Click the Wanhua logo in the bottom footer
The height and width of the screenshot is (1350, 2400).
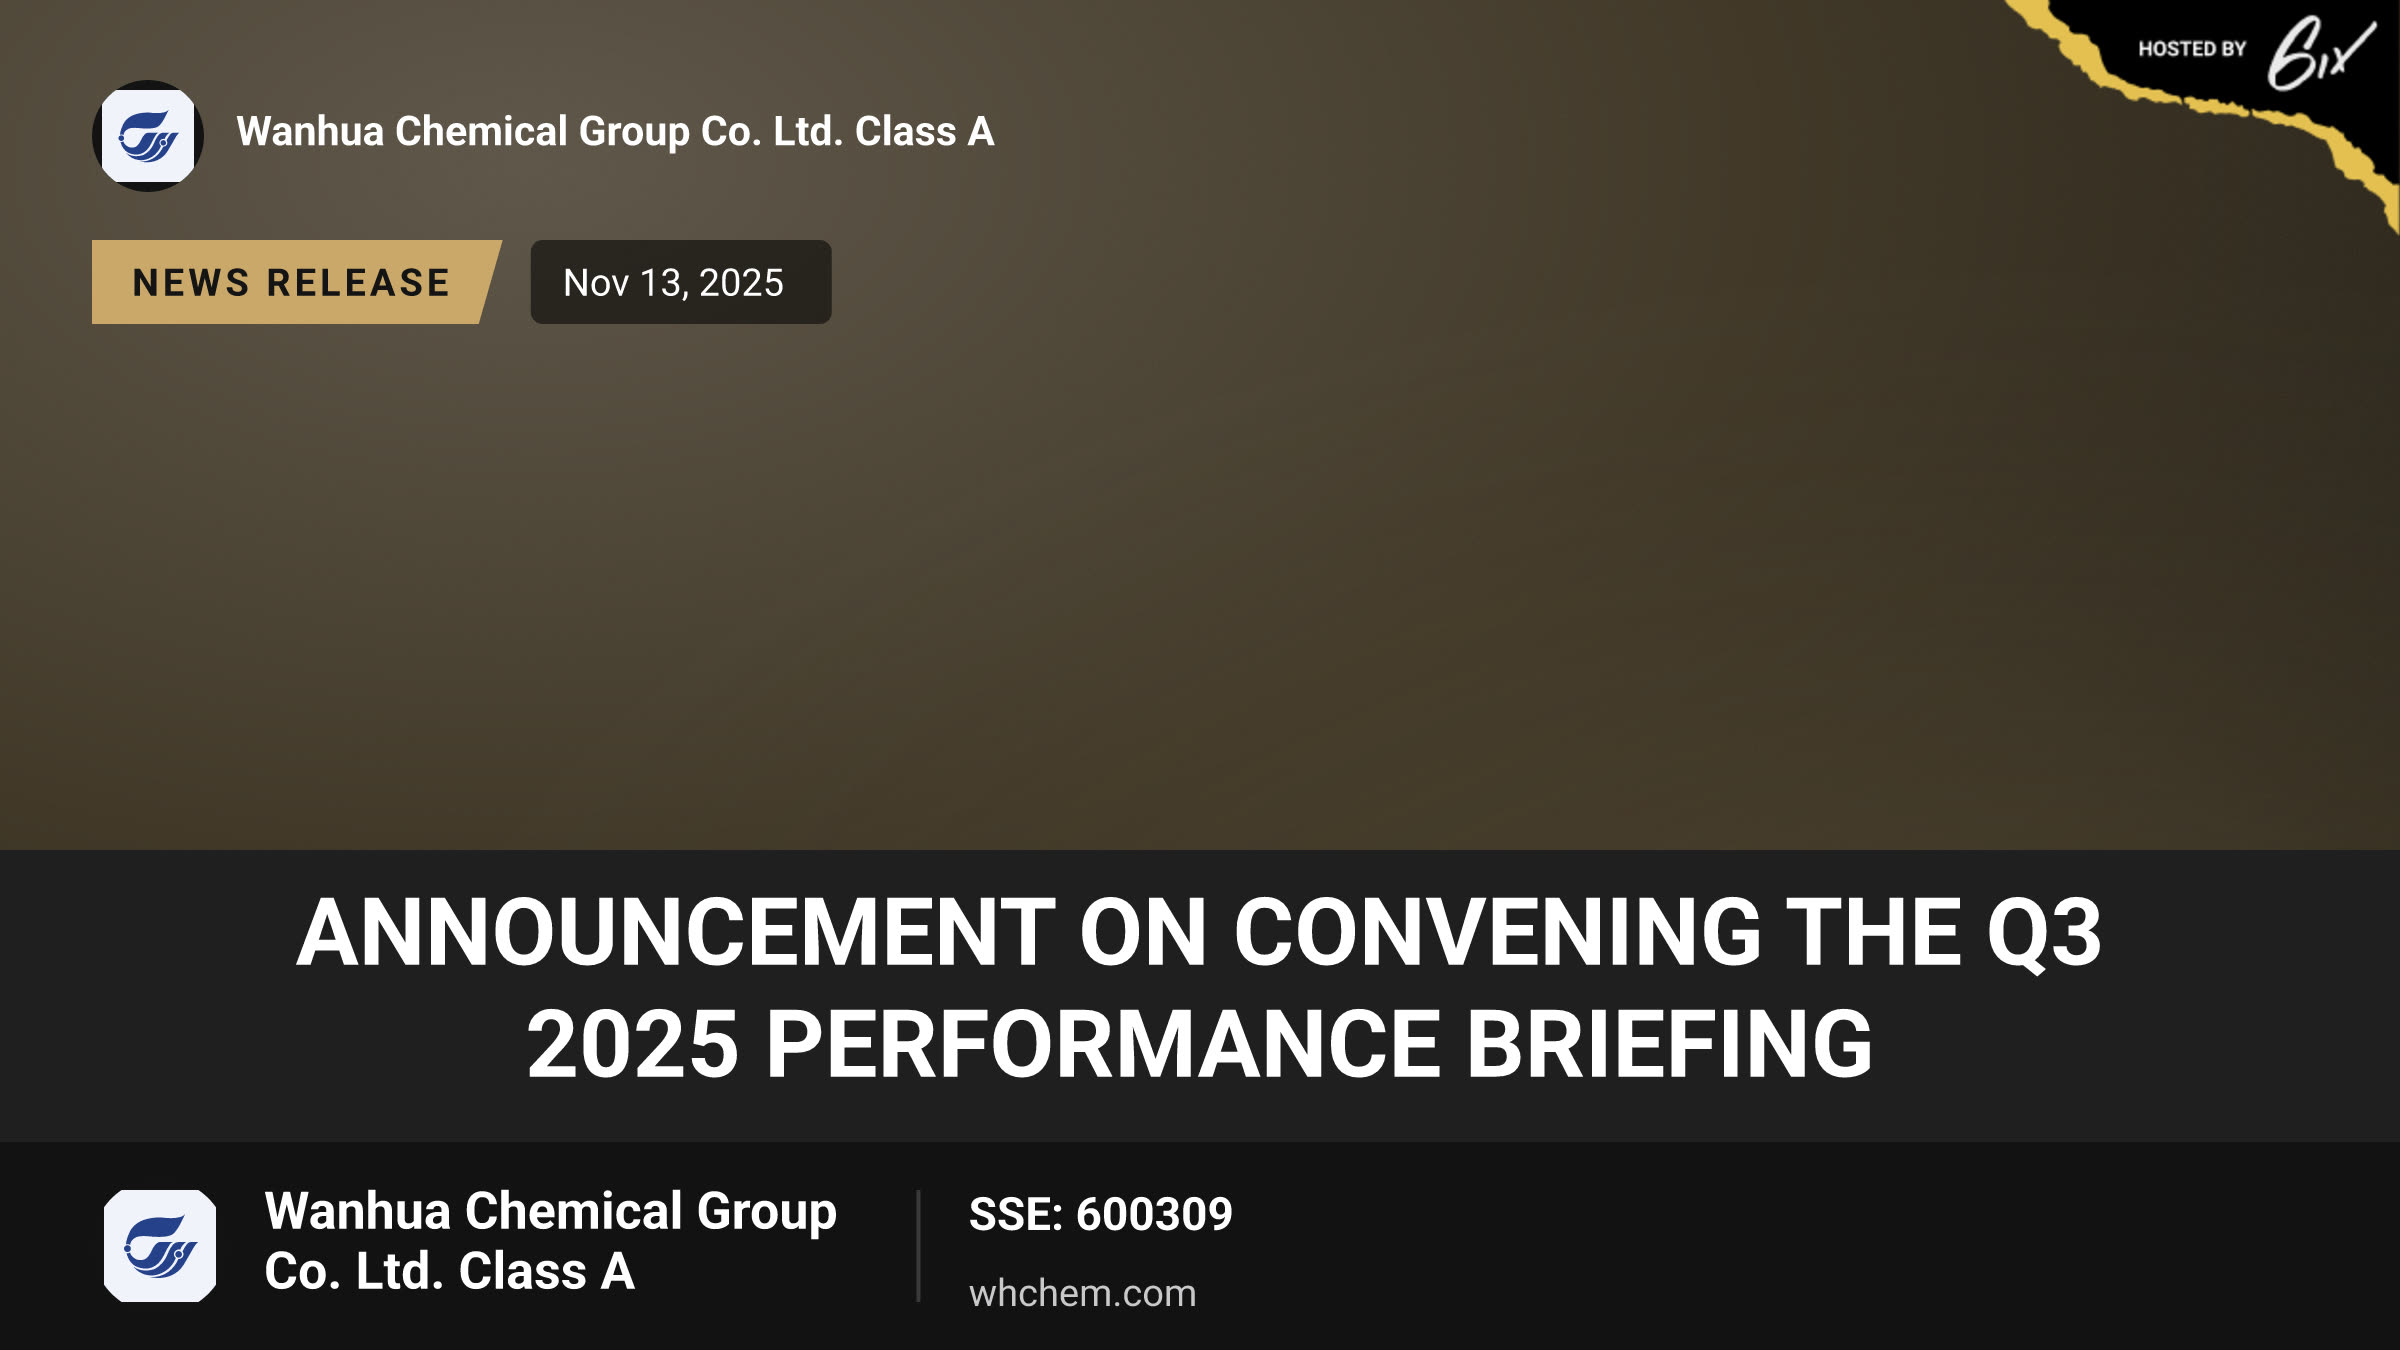point(160,1245)
